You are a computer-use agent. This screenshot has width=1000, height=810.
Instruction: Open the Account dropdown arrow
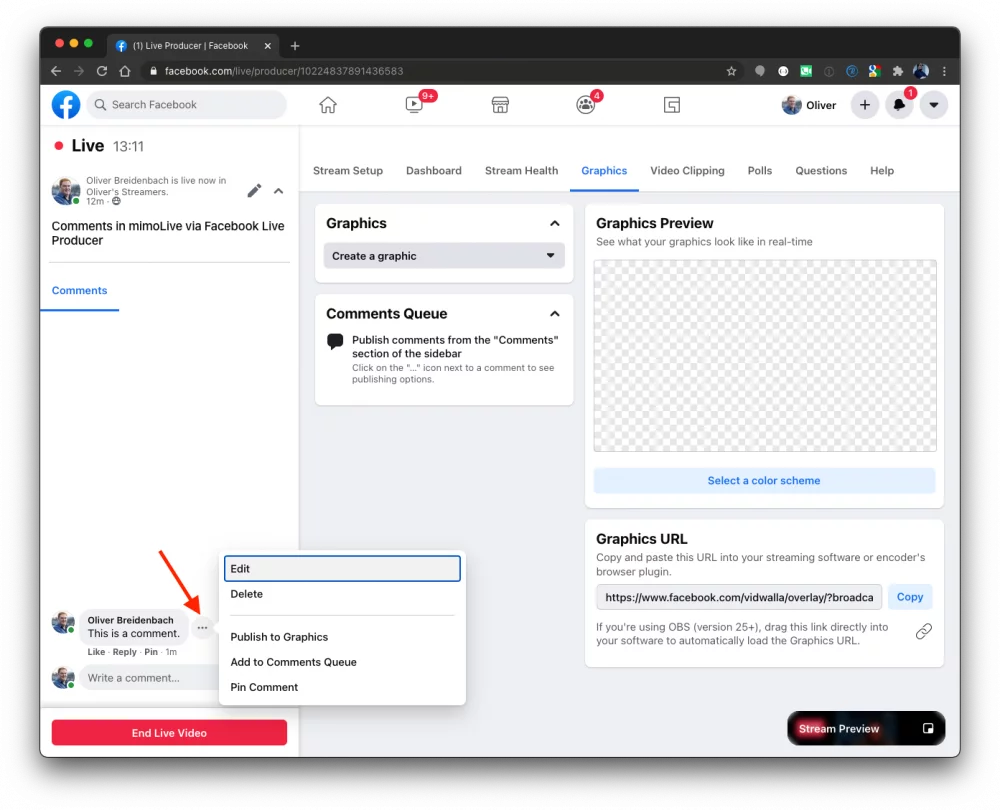tap(934, 105)
